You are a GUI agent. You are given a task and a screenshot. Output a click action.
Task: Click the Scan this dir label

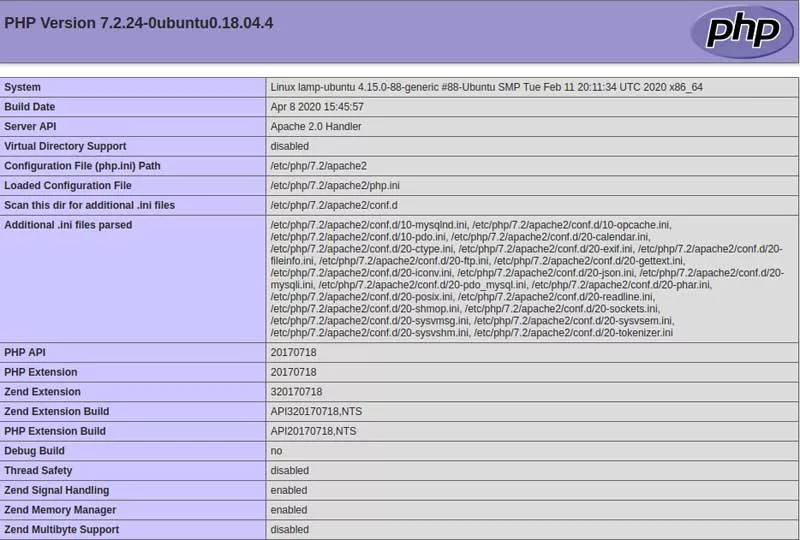click(x=89, y=205)
